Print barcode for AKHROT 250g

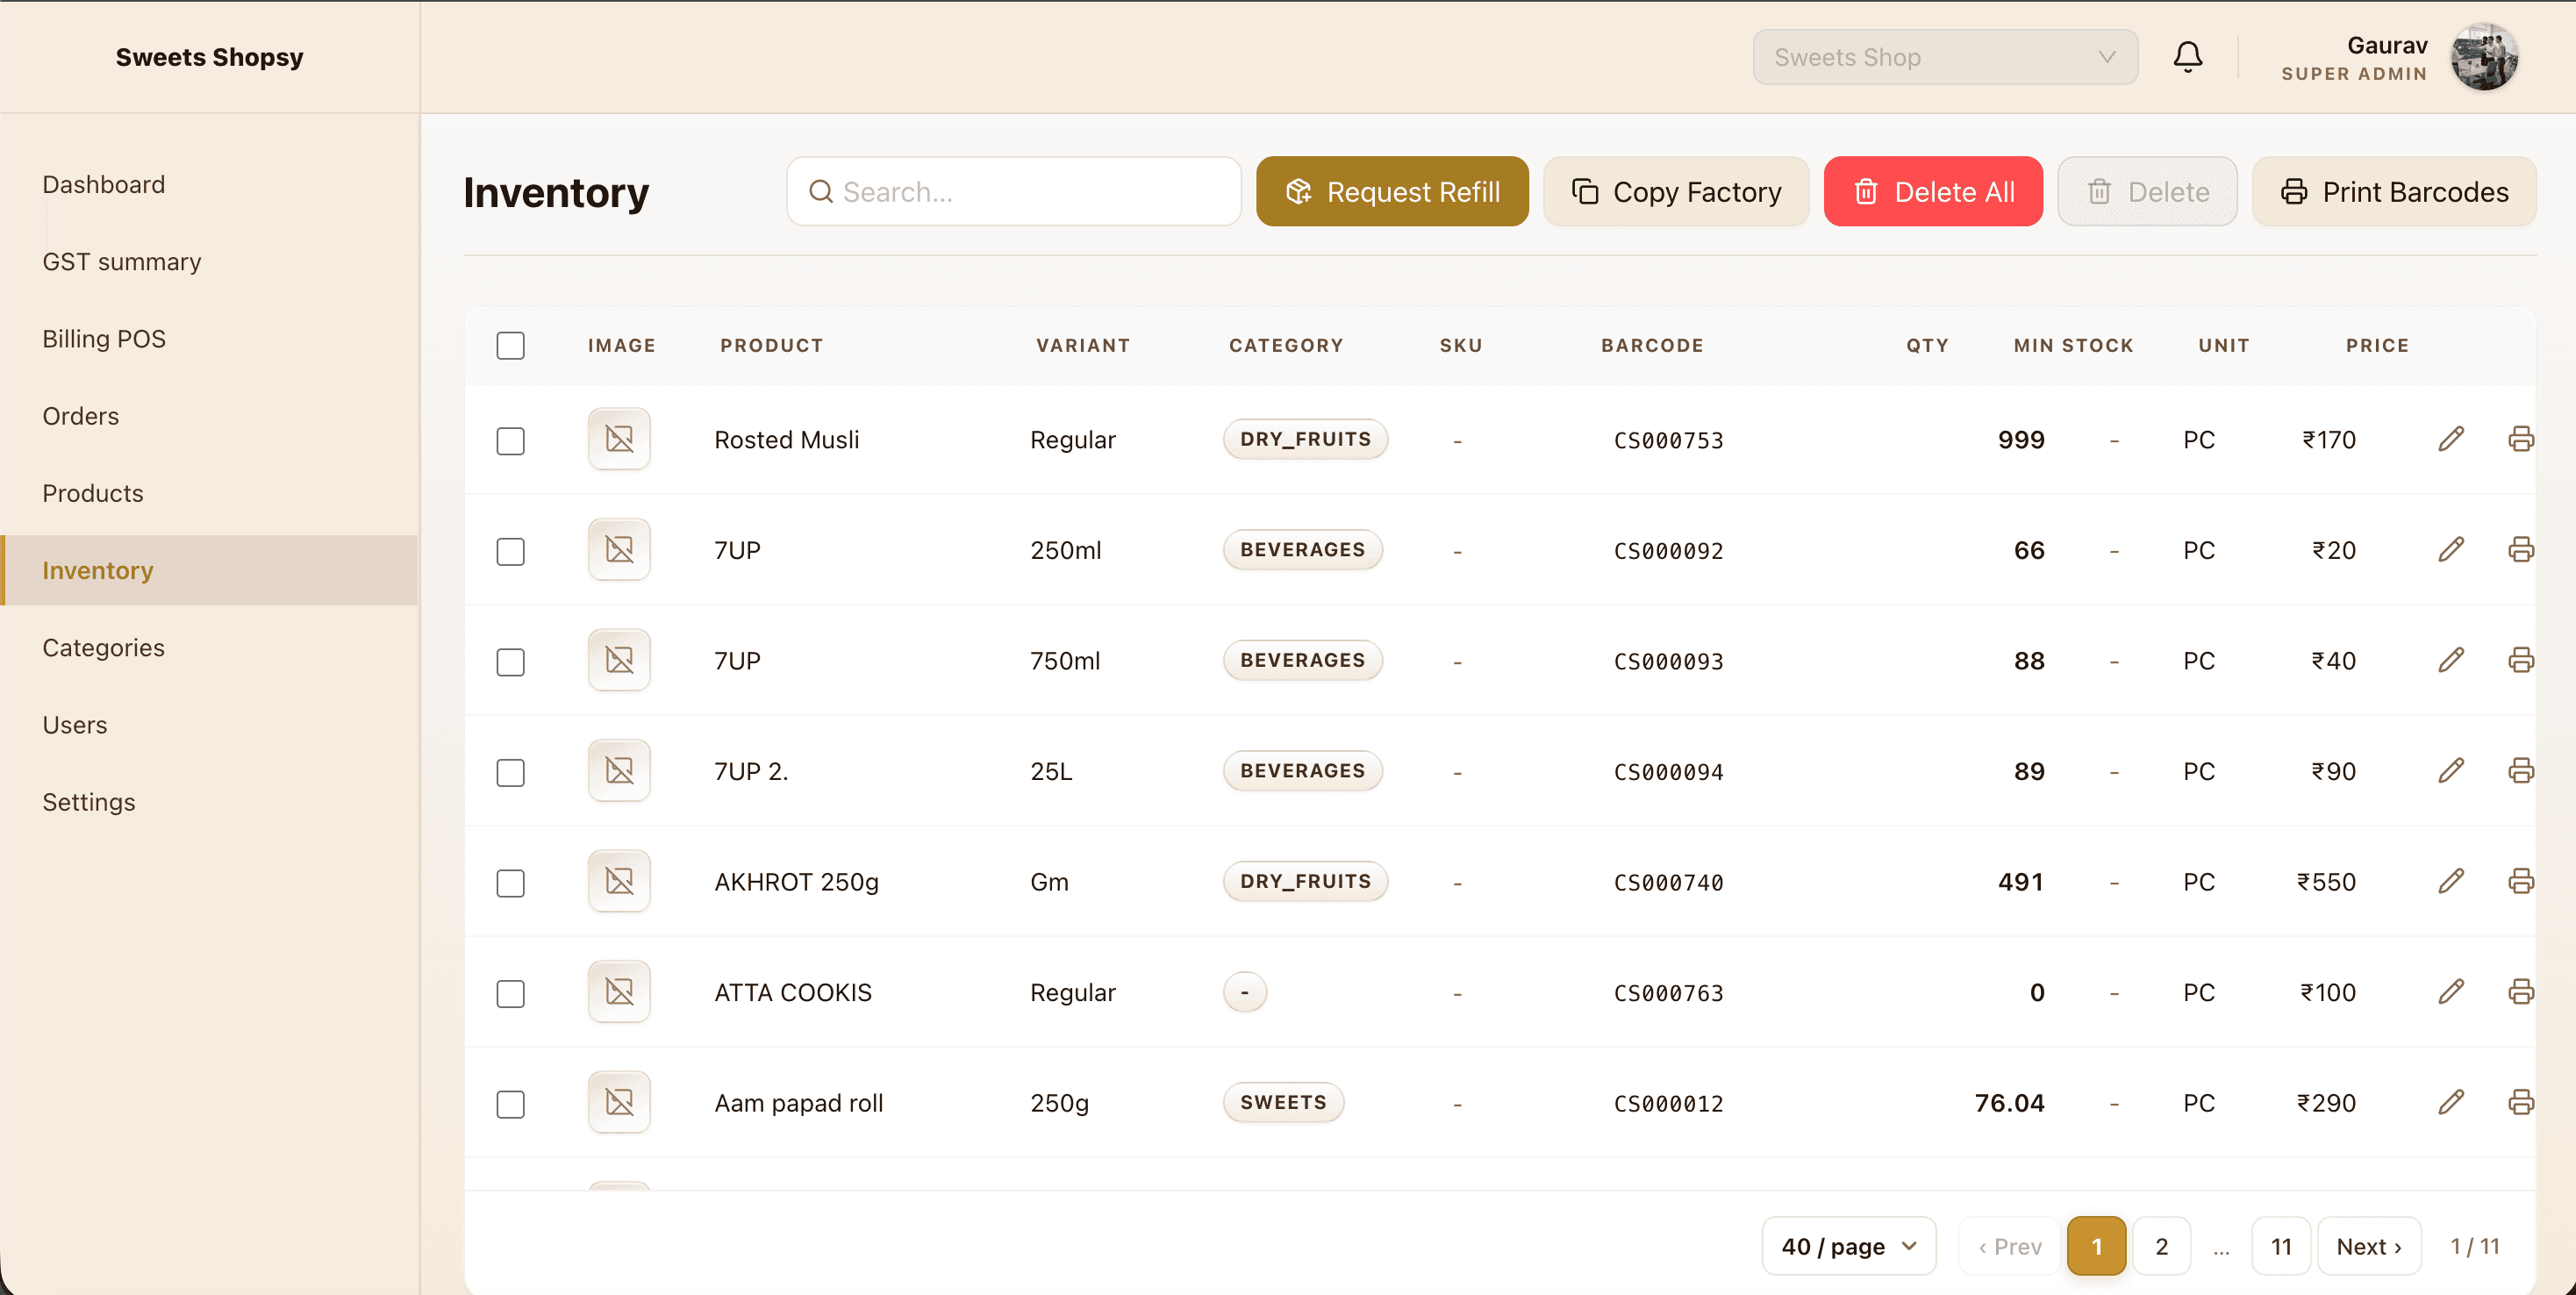coord(2520,881)
